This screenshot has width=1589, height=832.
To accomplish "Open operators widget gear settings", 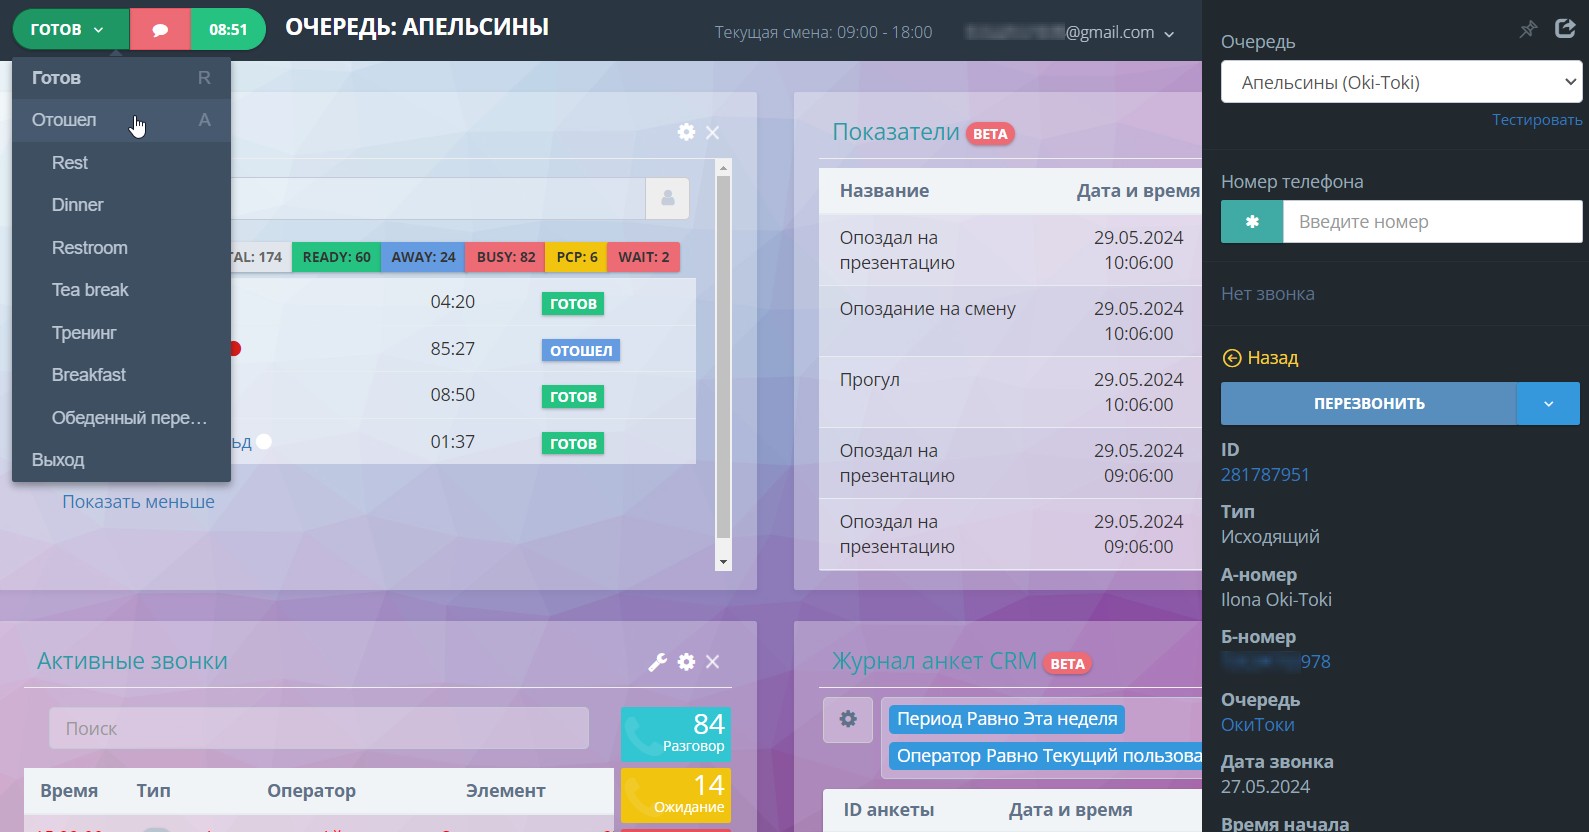I will coord(686,132).
